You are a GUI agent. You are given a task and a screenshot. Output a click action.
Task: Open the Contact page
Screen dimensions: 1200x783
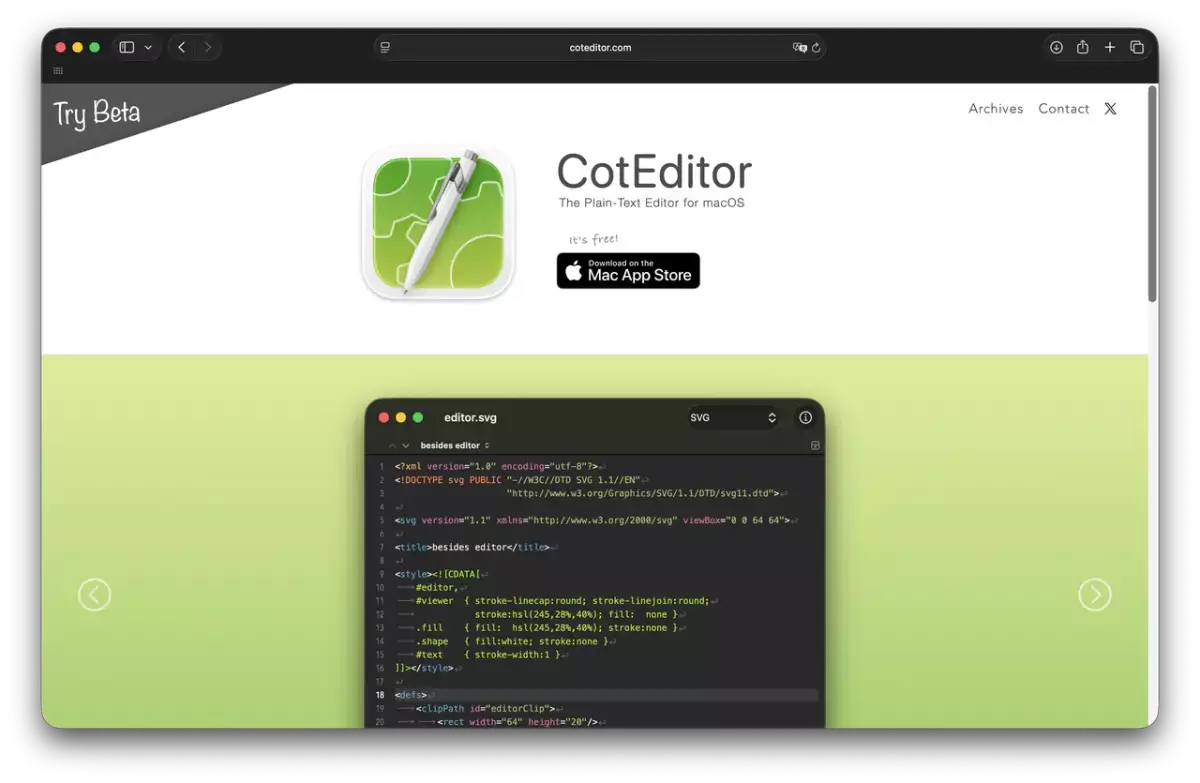1063,109
